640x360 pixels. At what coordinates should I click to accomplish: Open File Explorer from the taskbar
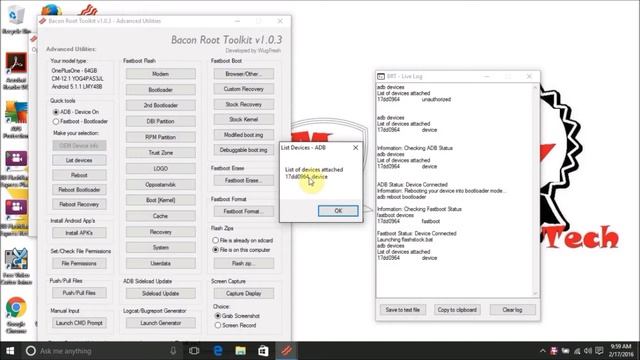tap(240, 351)
